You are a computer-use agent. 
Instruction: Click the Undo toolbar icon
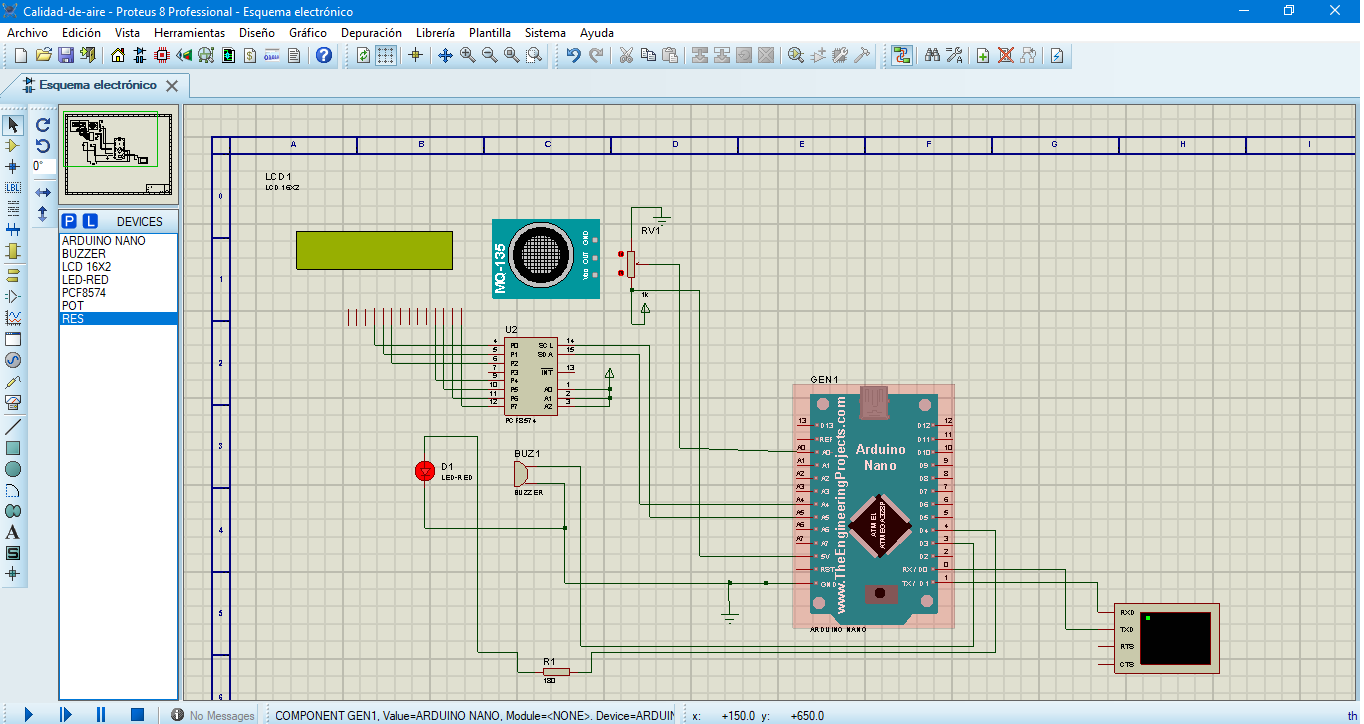[573, 55]
